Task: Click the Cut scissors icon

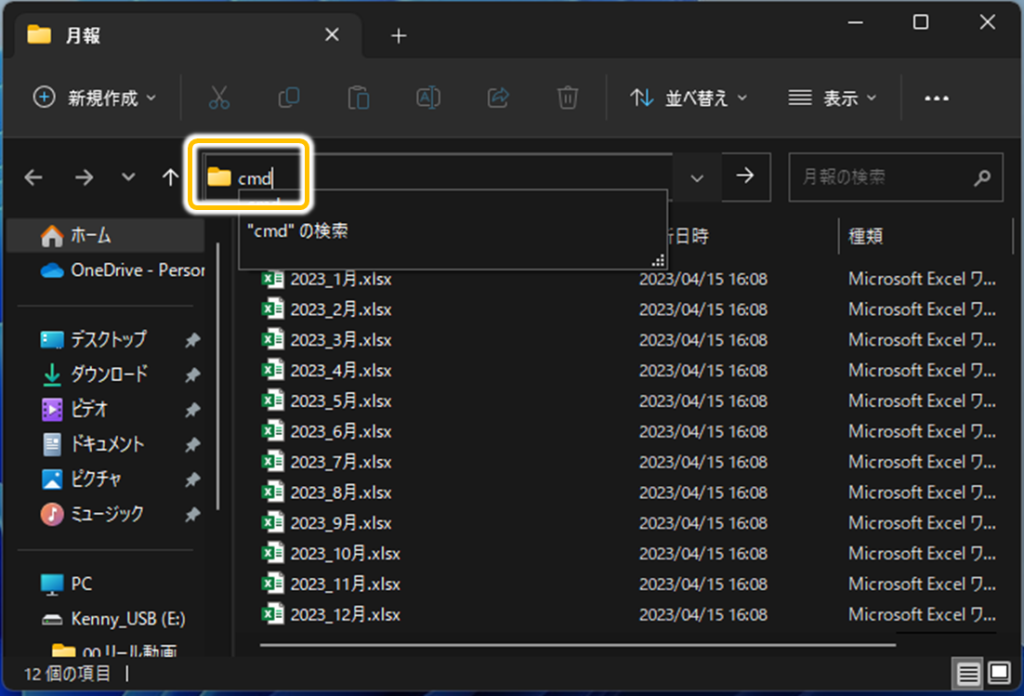Action: [x=219, y=97]
